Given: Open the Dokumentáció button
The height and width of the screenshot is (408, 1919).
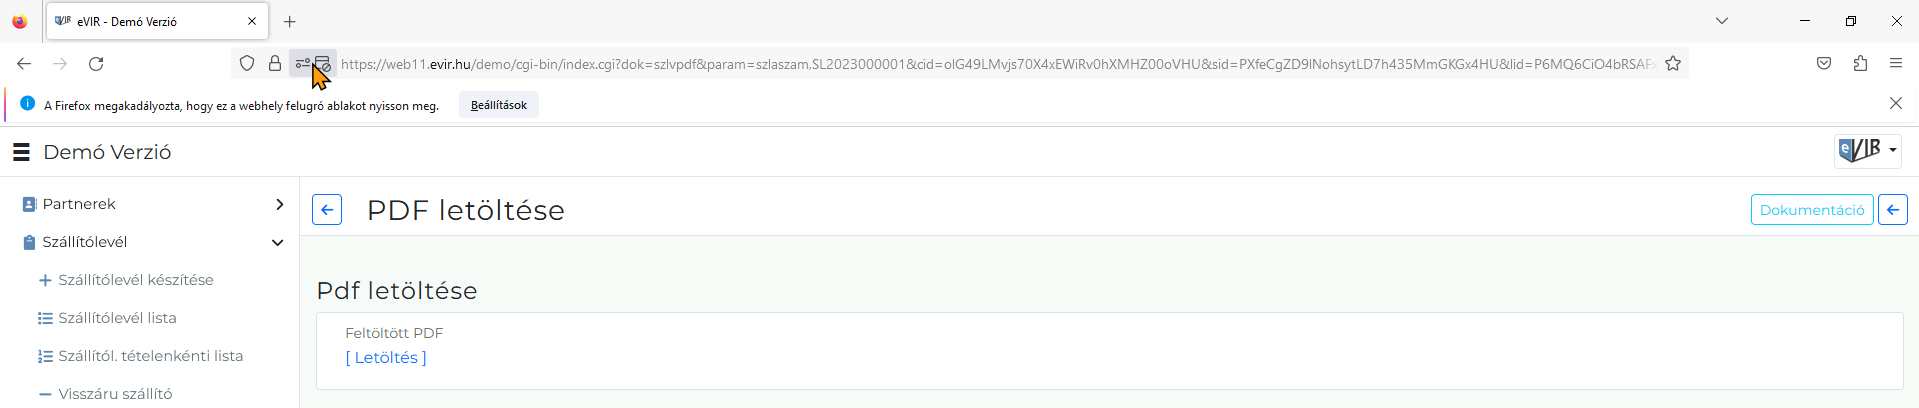Looking at the screenshot, I should coord(1812,210).
